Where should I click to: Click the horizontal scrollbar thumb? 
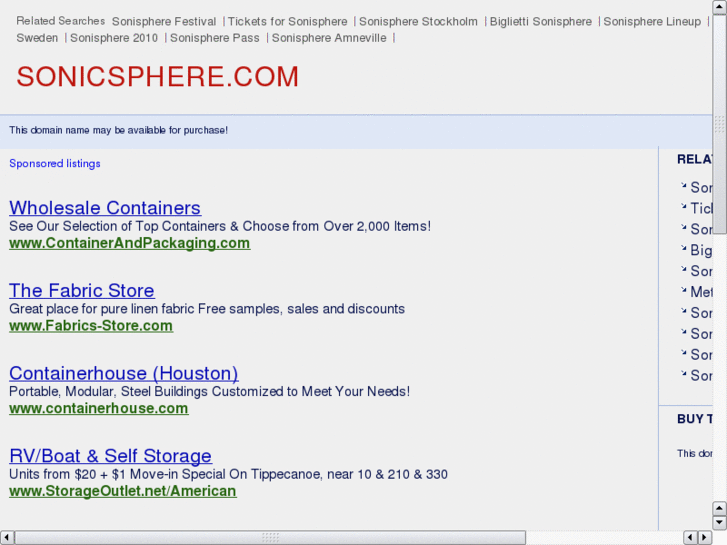(270, 538)
